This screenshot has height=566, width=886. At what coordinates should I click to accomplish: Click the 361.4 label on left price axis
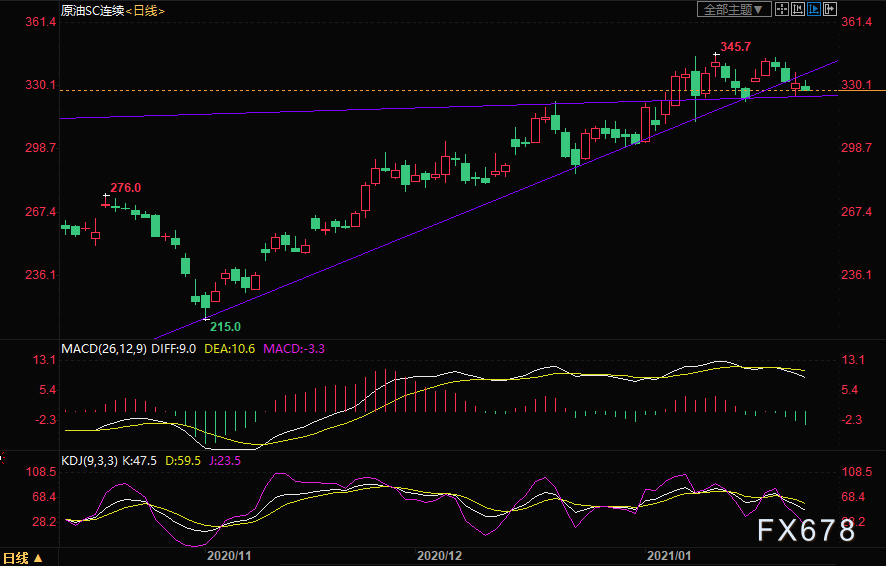[40, 22]
